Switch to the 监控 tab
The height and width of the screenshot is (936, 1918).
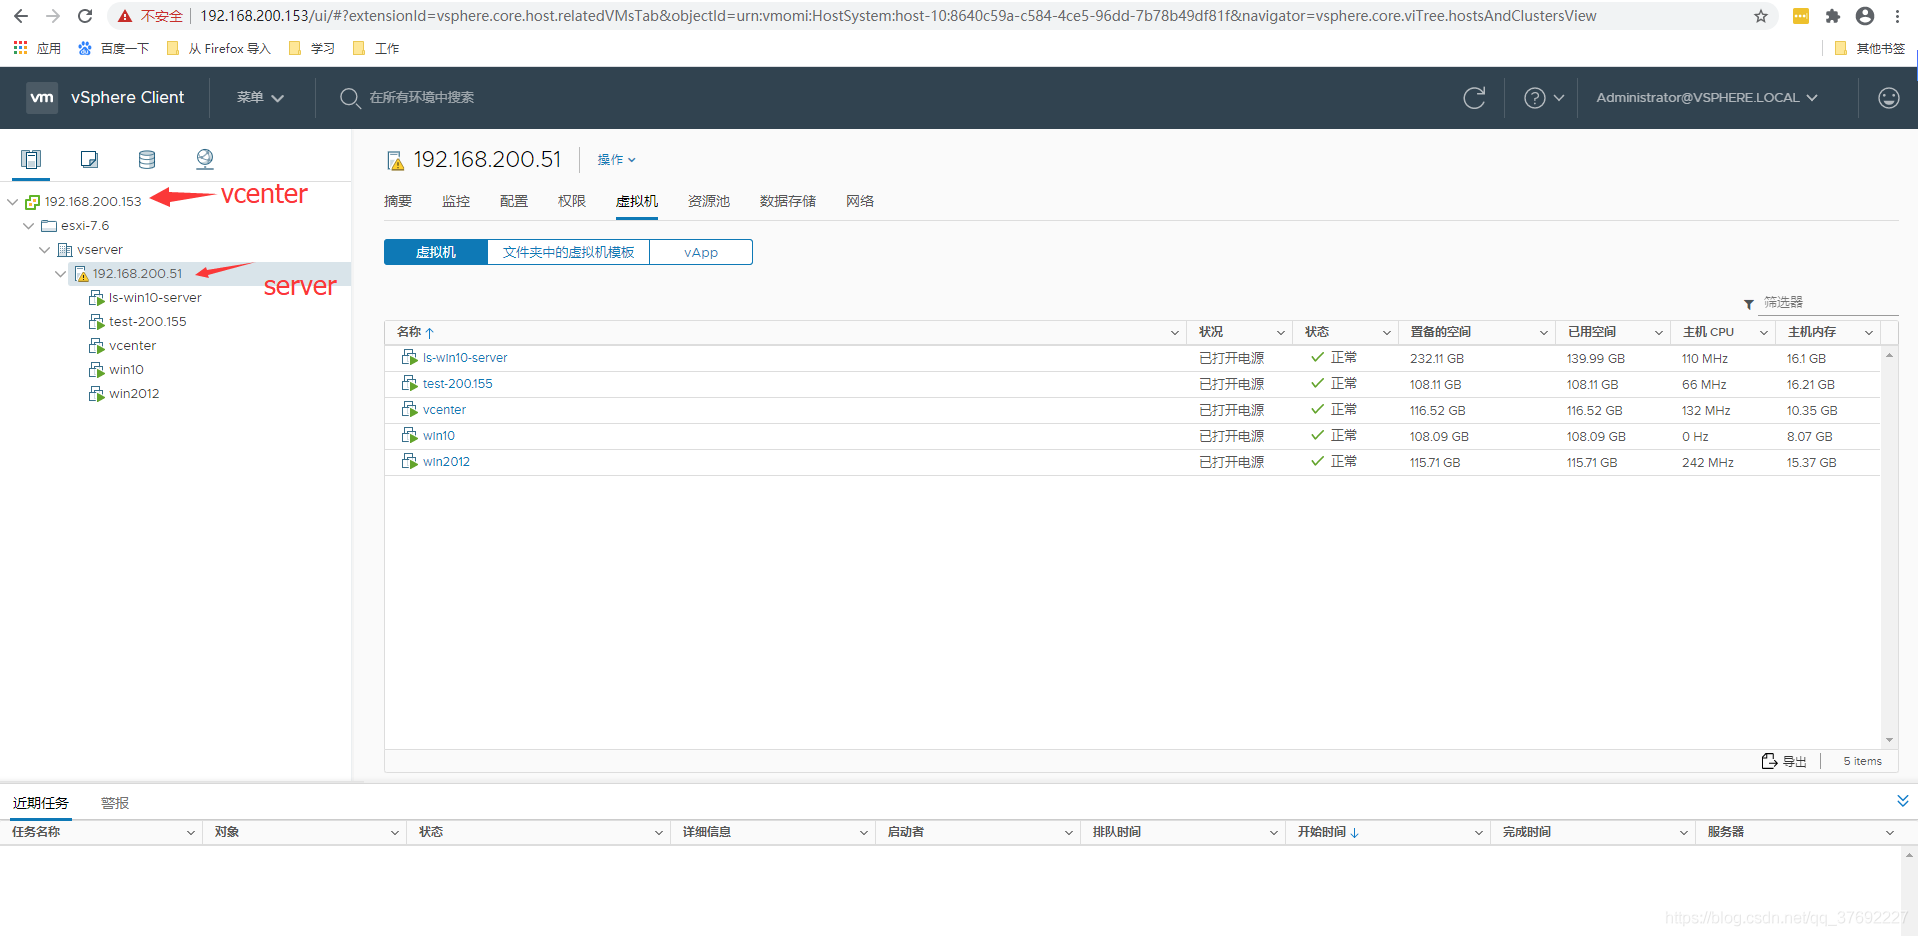[x=456, y=201]
